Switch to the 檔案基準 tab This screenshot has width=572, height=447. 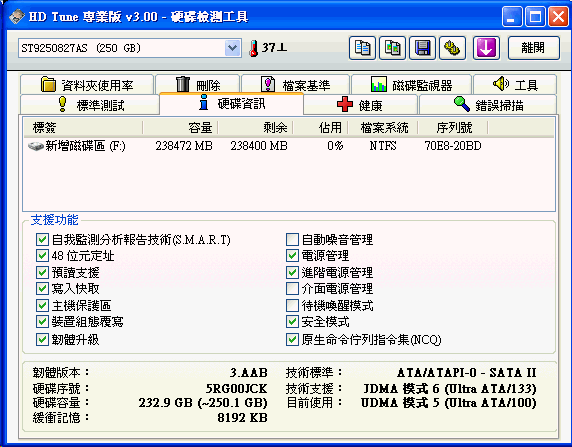(295, 85)
